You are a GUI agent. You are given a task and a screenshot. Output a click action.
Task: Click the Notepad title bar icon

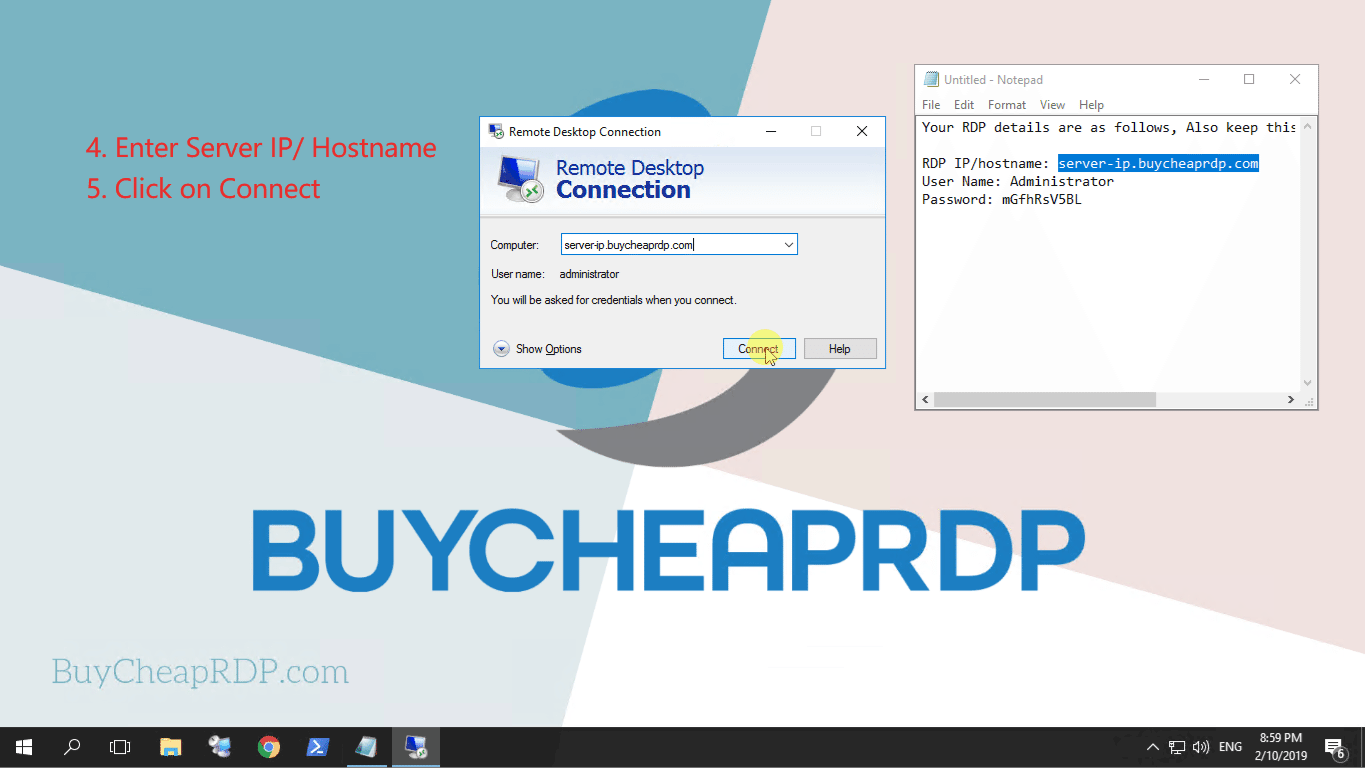point(931,80)
